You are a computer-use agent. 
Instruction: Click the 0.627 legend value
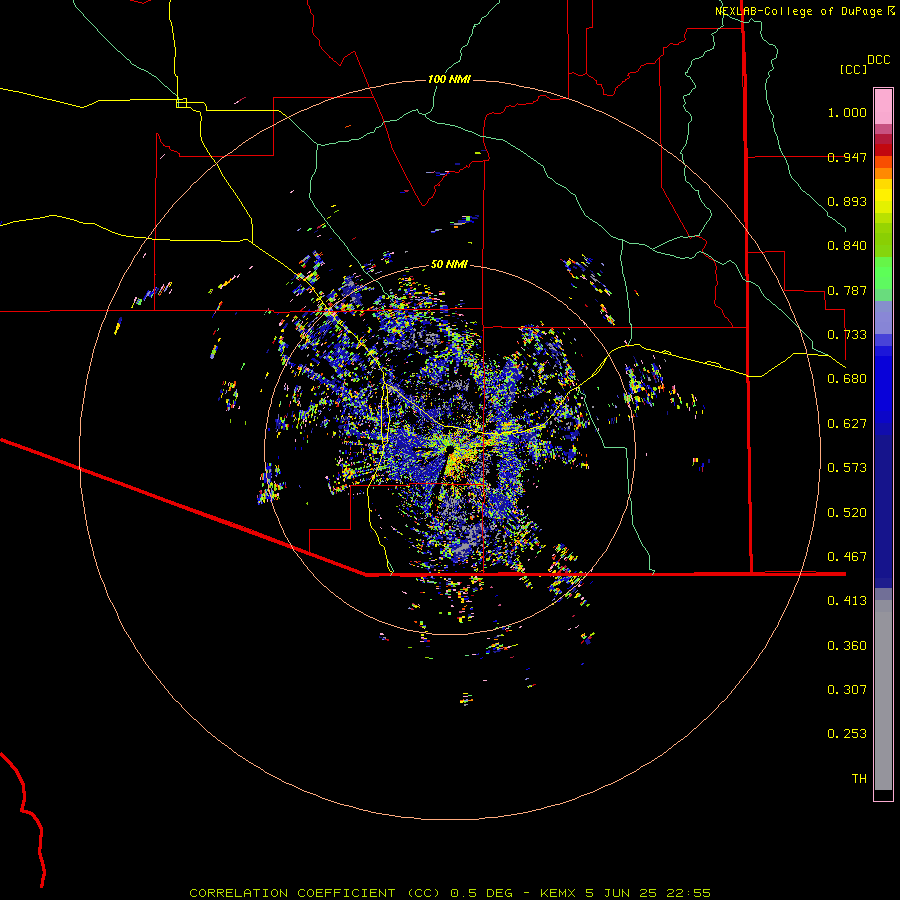pyautogui.click(x=847, y=424)
